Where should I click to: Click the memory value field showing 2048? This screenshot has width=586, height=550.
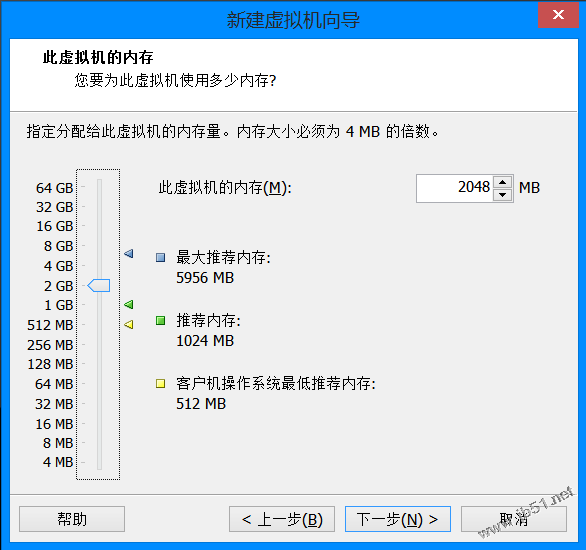click(455, 188)
